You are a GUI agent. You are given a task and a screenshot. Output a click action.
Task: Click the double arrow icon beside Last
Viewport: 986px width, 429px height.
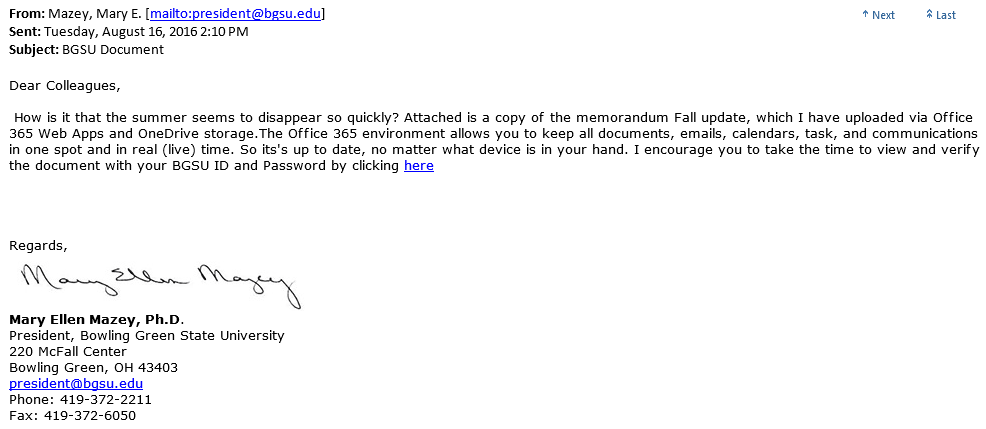pyautogui.click(x=929, y=15)
